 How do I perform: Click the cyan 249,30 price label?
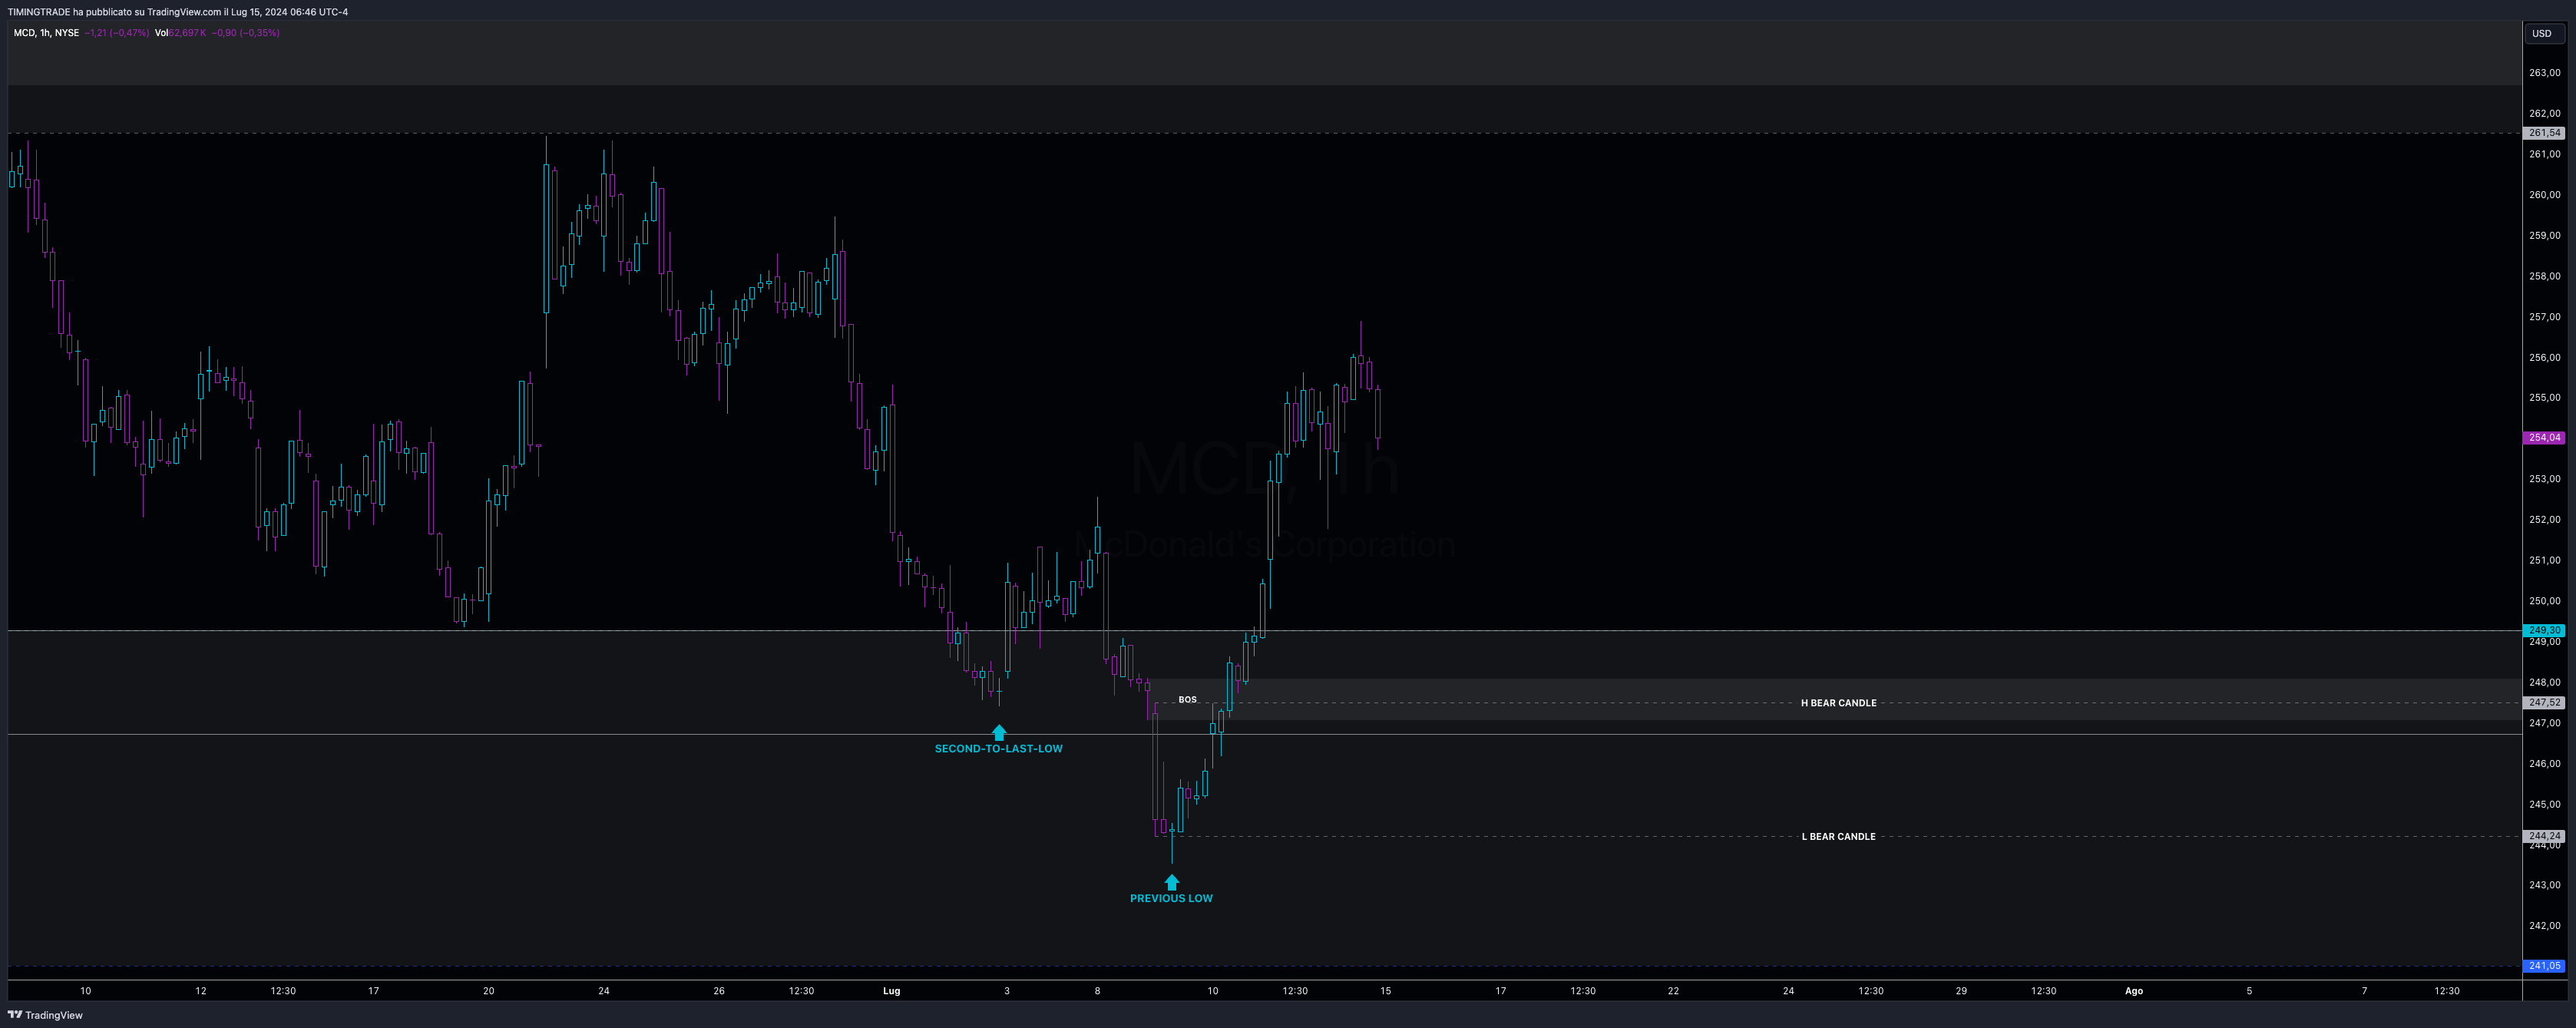[x=2544, y=630]
